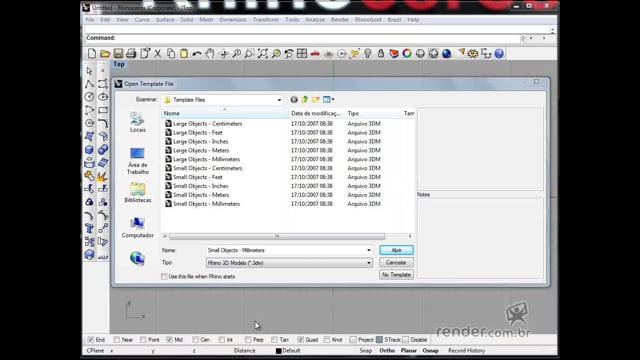640x360 pixels.
Task: Open Layers with the red layered icon
Action: pos(394,53)
